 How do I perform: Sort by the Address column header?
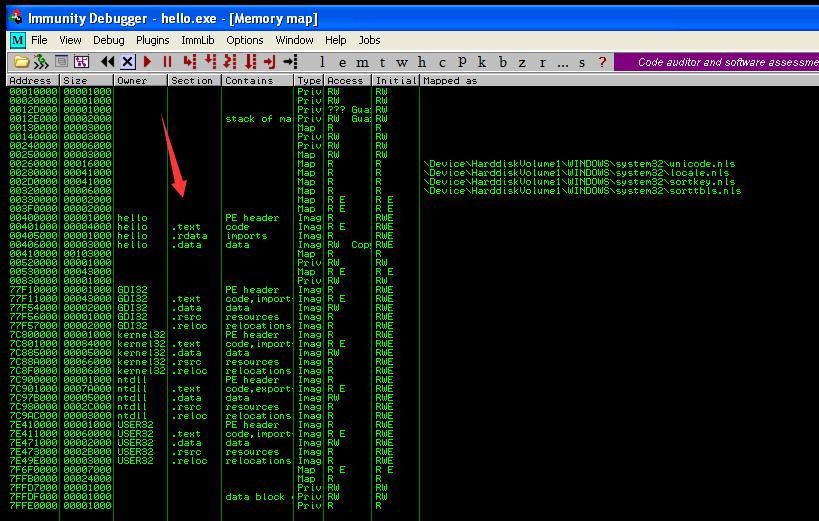pos(33,80)
